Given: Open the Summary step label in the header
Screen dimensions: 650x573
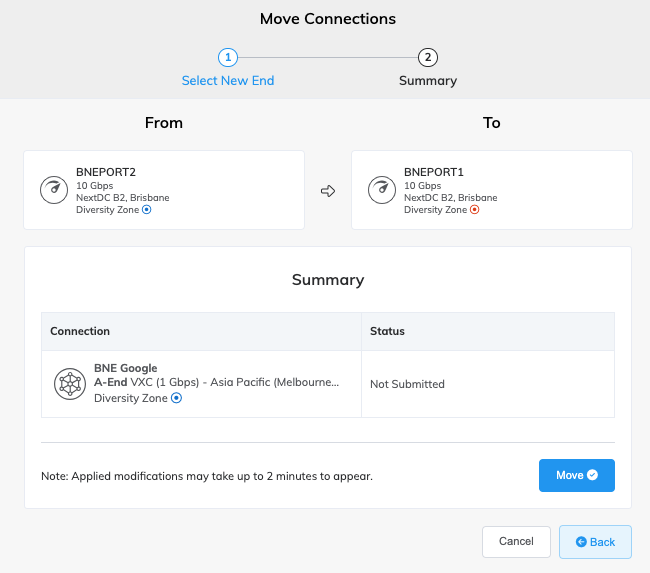Looking at the screenshot, I should (x=428, y=80).
